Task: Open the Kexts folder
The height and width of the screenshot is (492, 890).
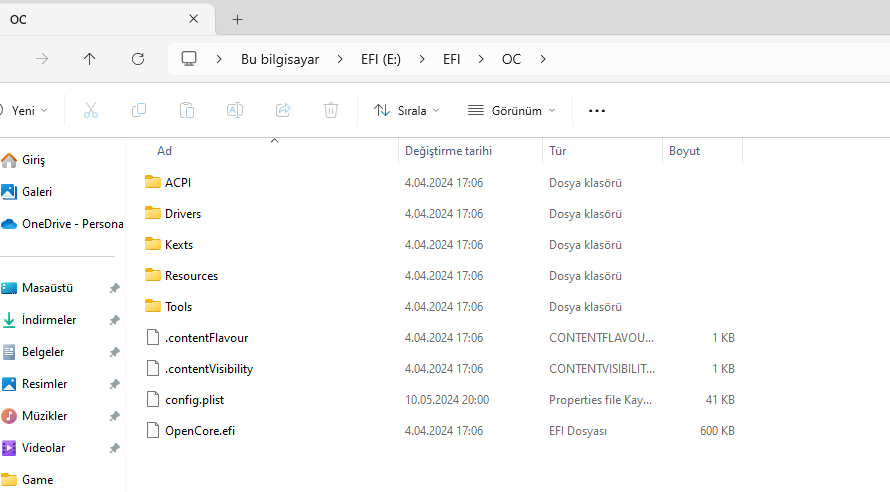Action: tap(179, 245)
